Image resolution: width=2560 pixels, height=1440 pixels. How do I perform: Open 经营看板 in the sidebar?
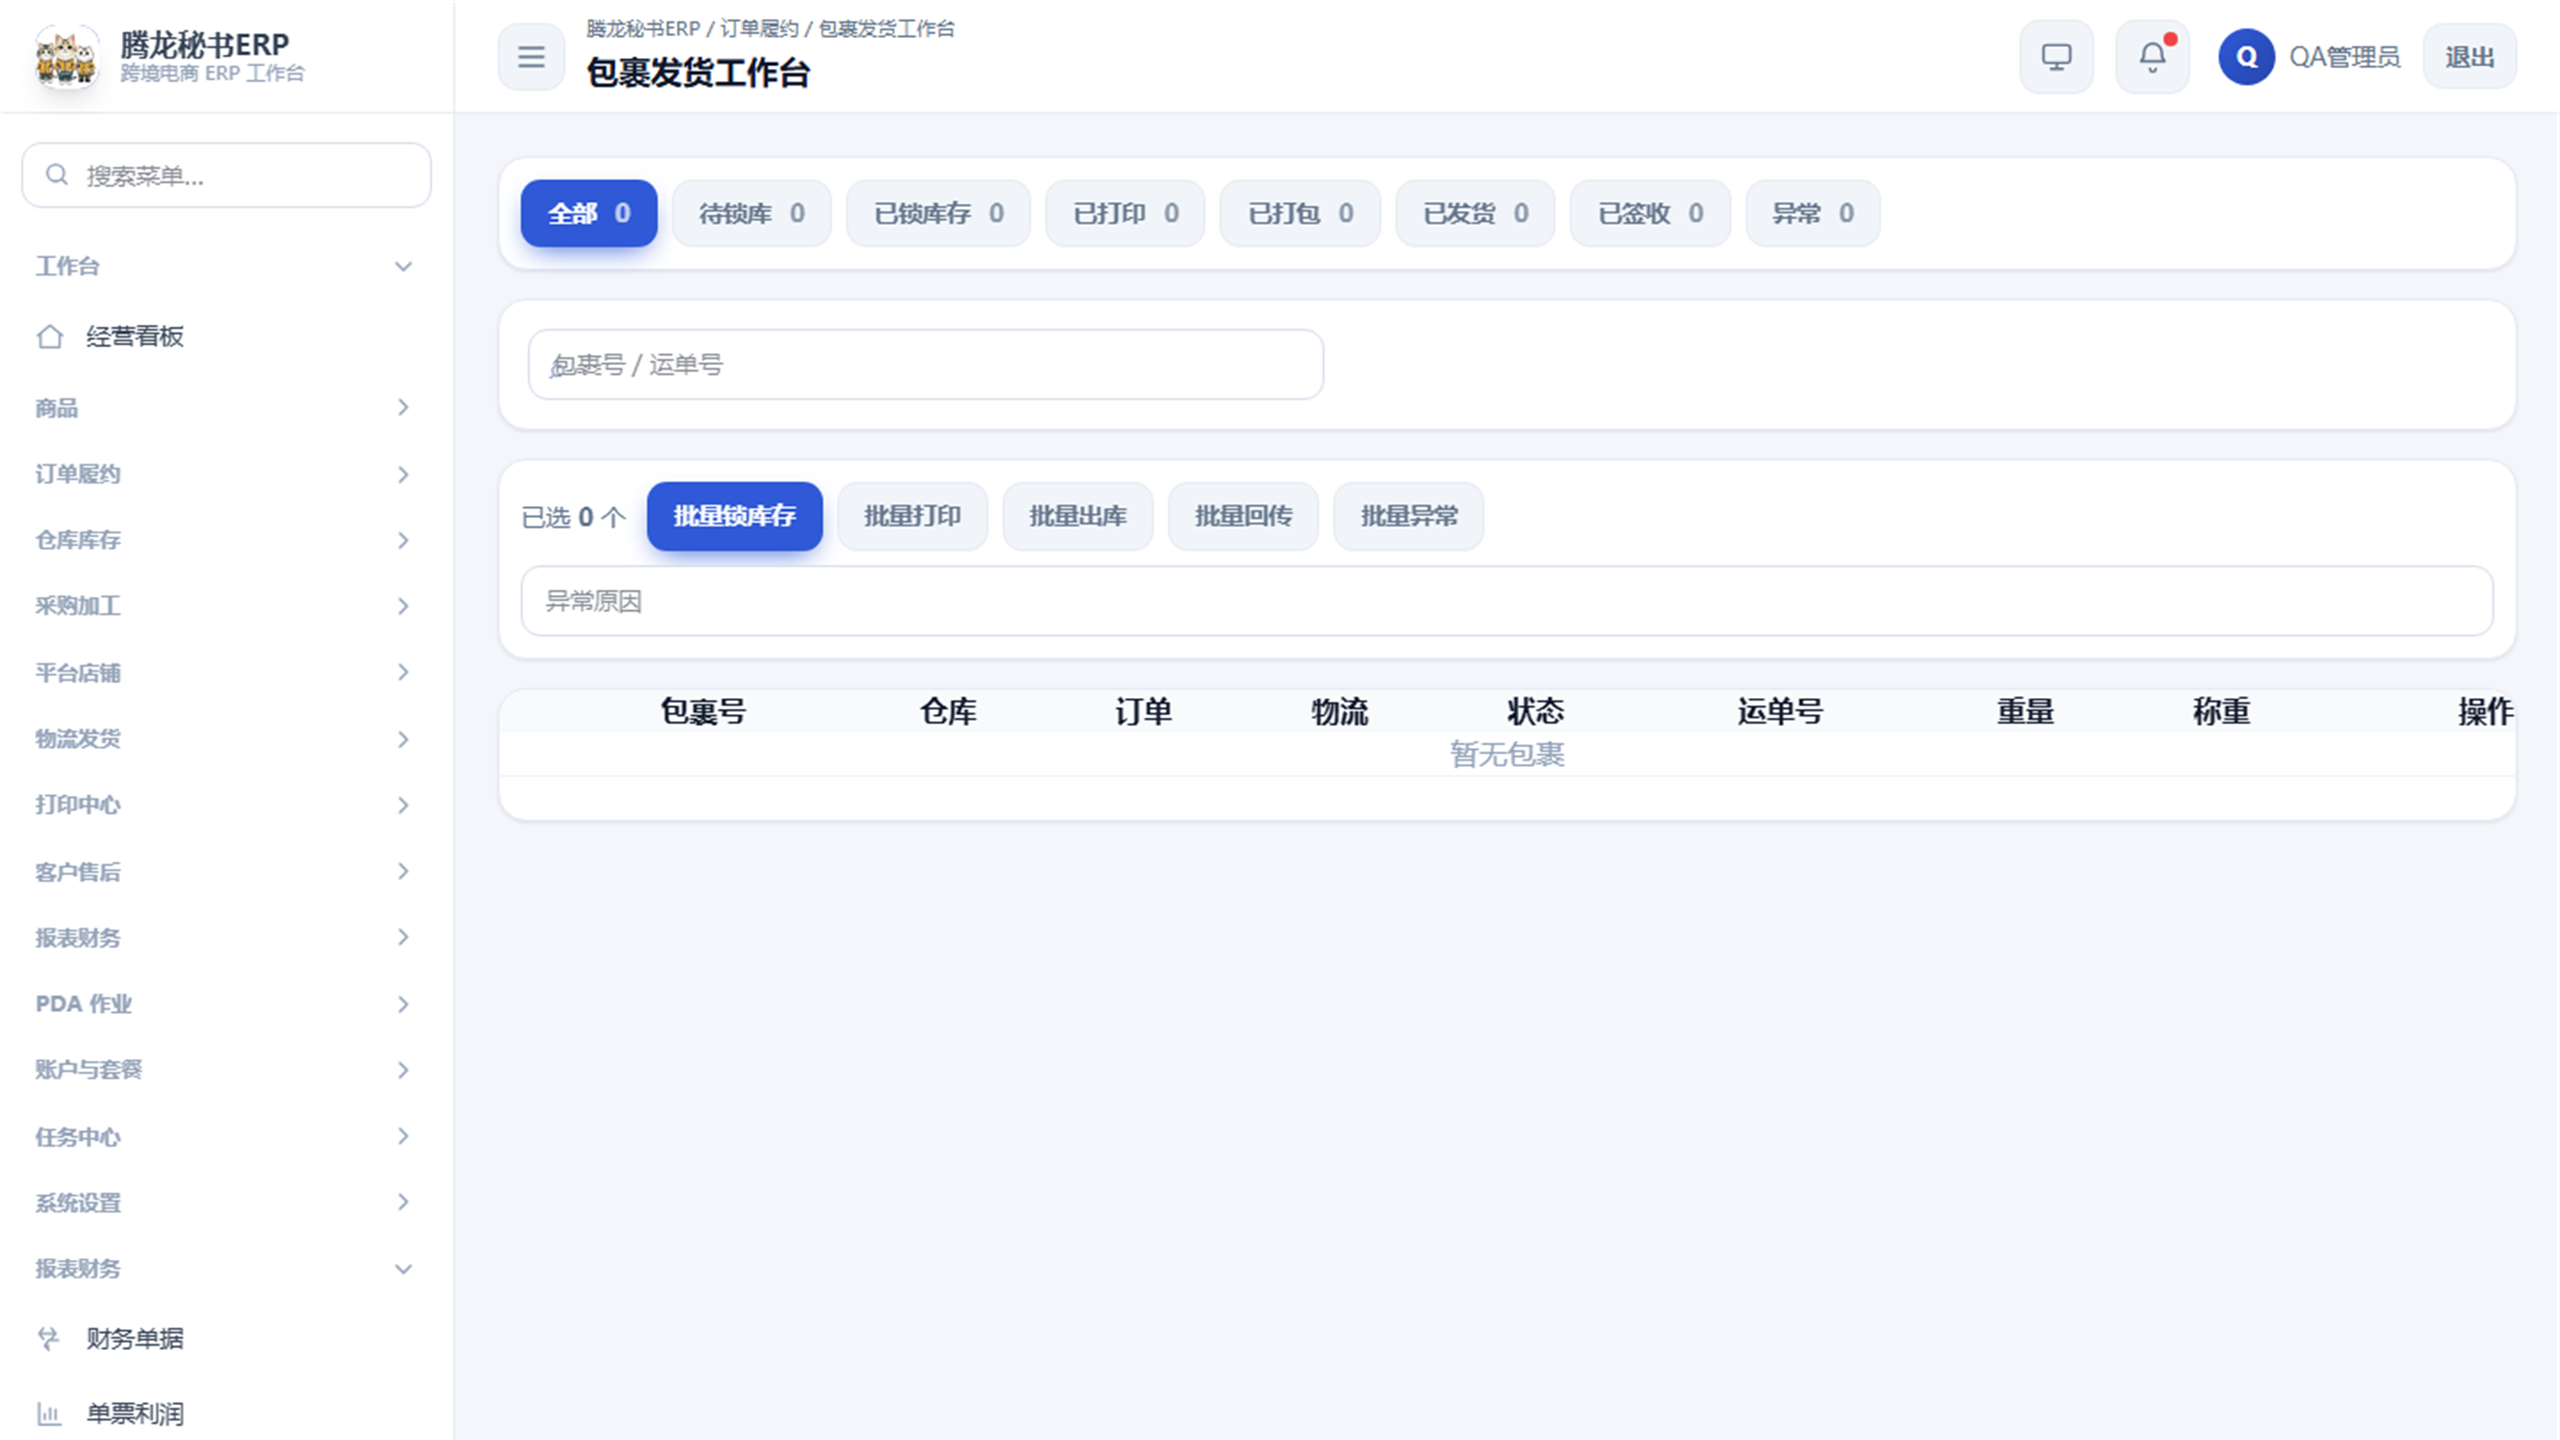[226, 337]
